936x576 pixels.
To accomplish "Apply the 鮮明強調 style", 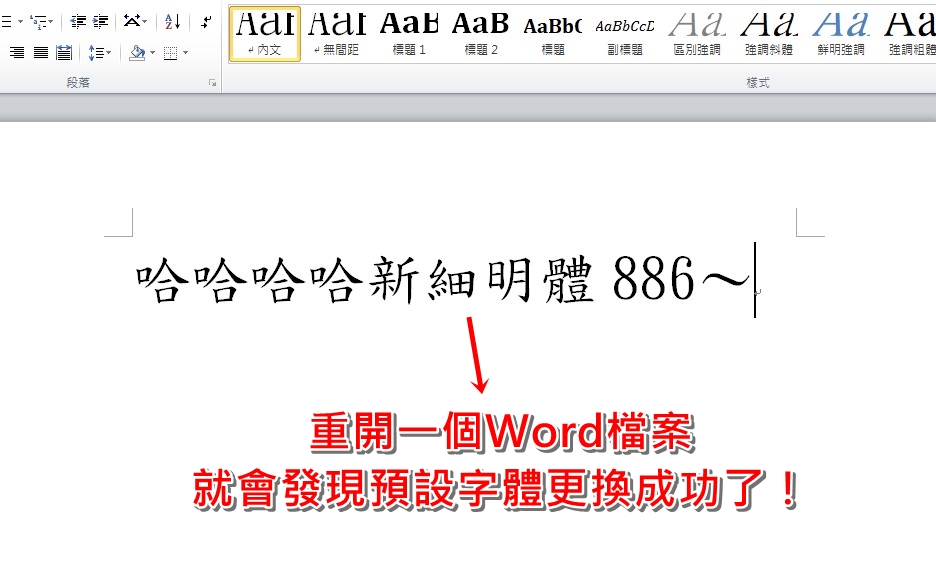I will (x=841, y=34).
